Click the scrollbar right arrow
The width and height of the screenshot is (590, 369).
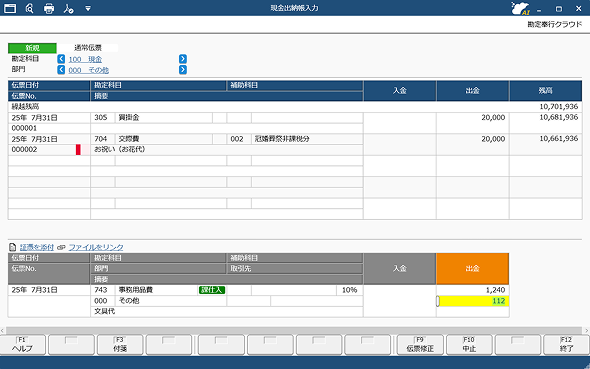(586, 330)
